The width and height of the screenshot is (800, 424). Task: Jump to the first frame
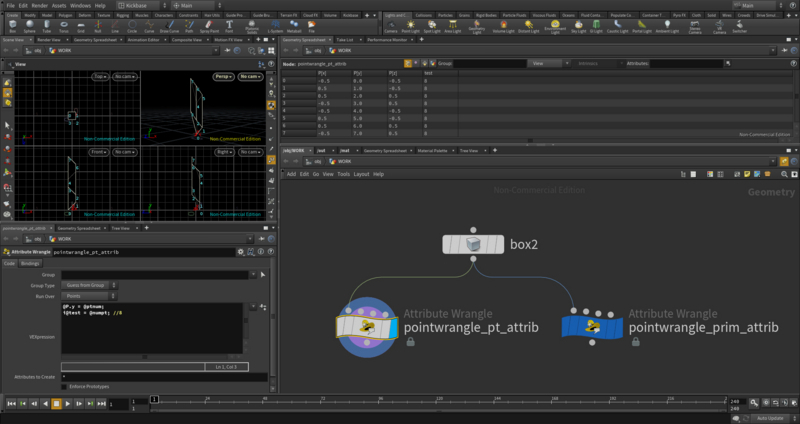tap(11, 404)
